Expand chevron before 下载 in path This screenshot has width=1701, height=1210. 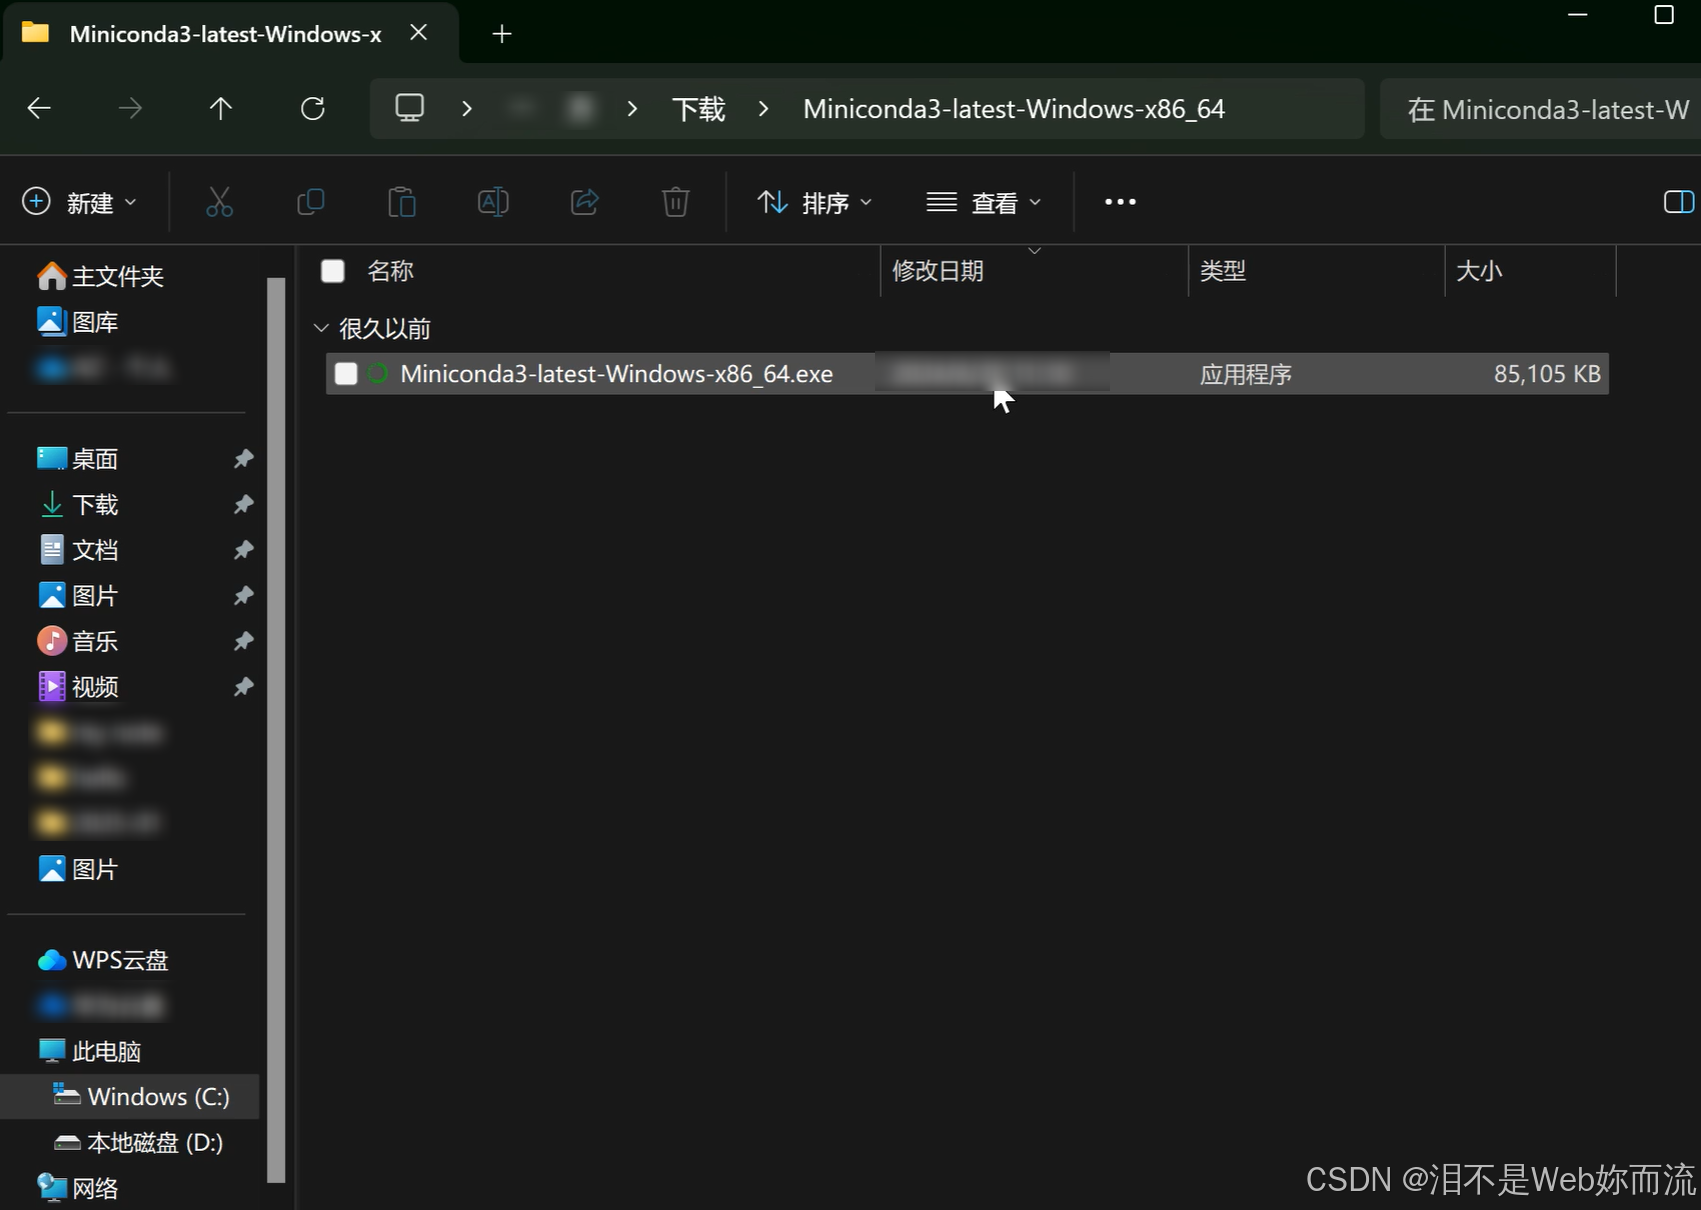(632, 108)
